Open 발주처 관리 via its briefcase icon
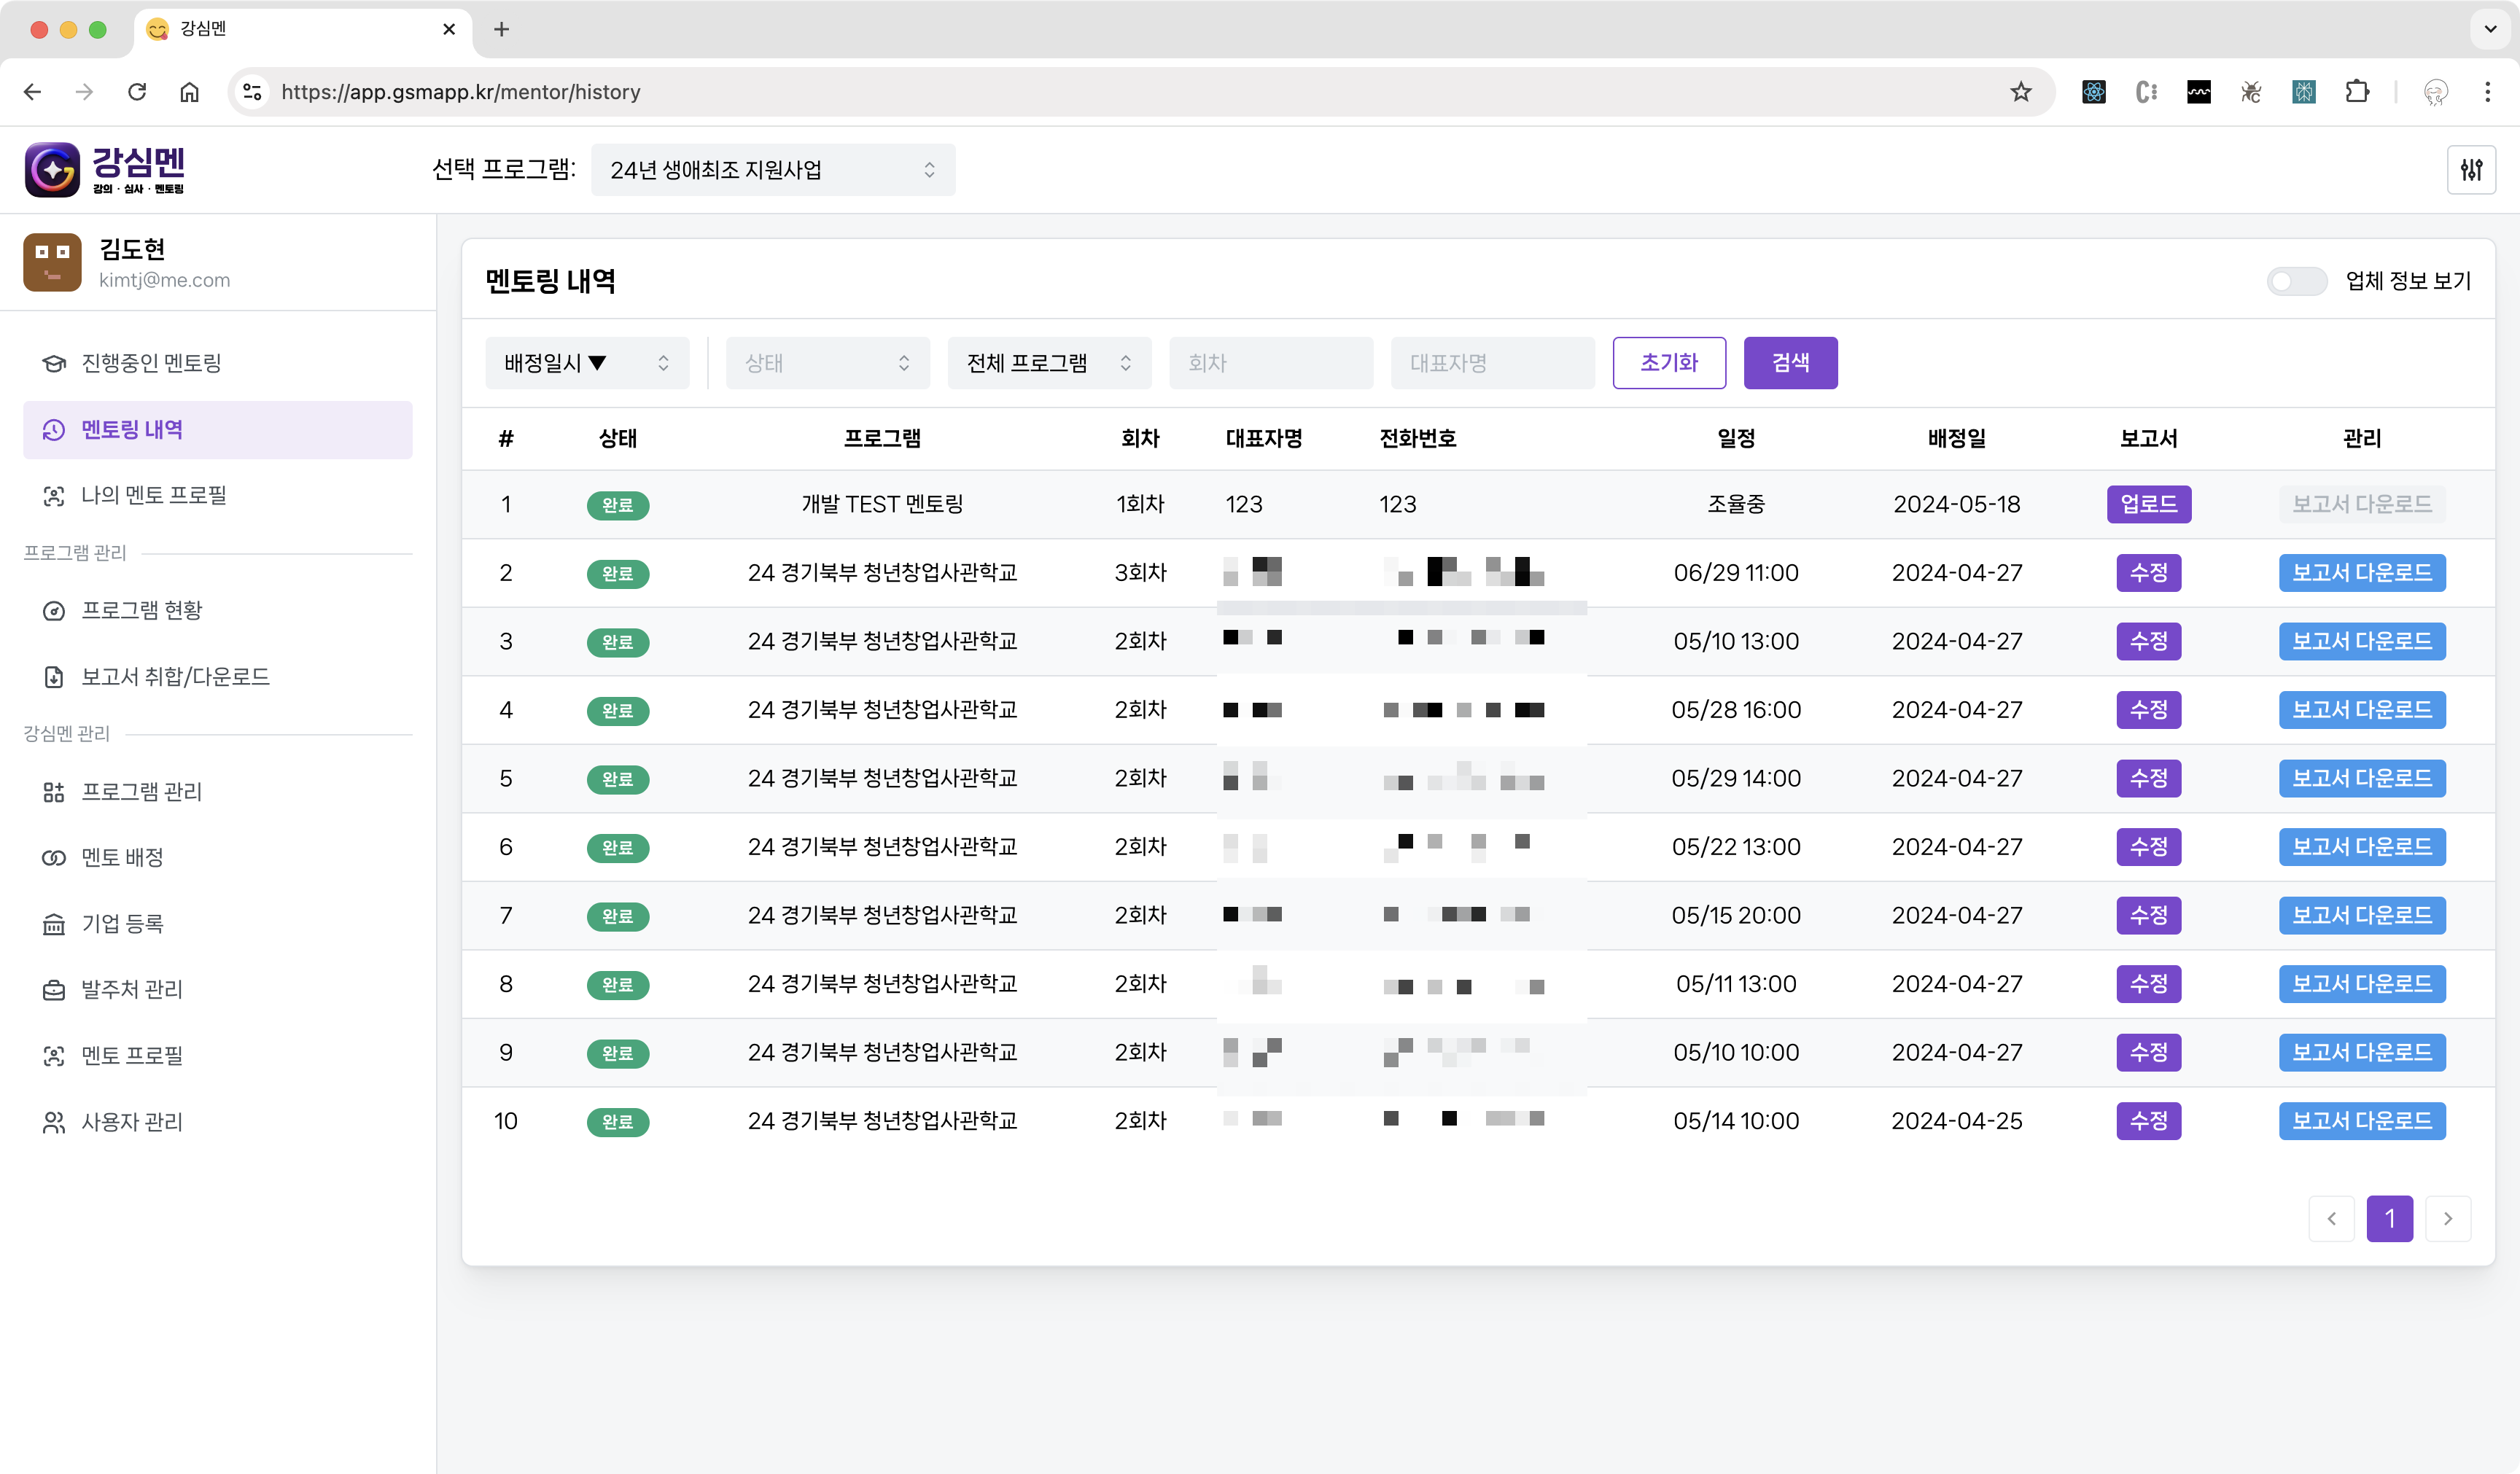2520x1474 pixels. pyautogui.click(x=54, y=989)
